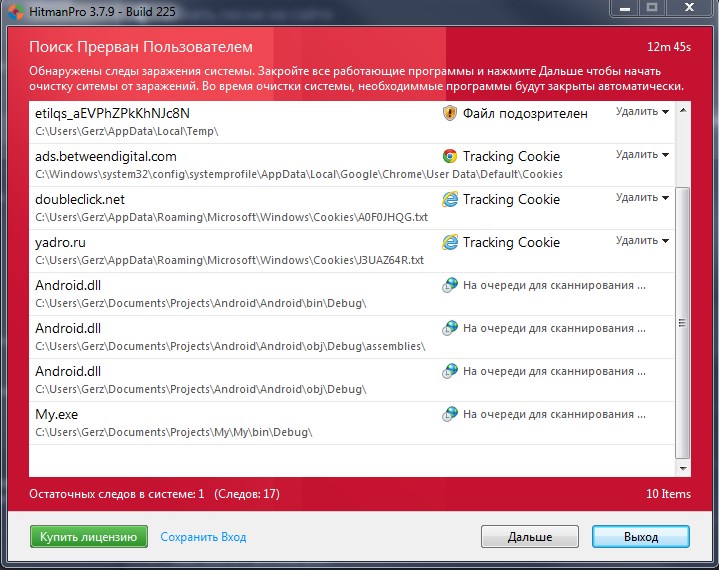Screen dimensions: 719x570
Task: Click the shield icon for suspicious file etilqs
Action: 450,113
